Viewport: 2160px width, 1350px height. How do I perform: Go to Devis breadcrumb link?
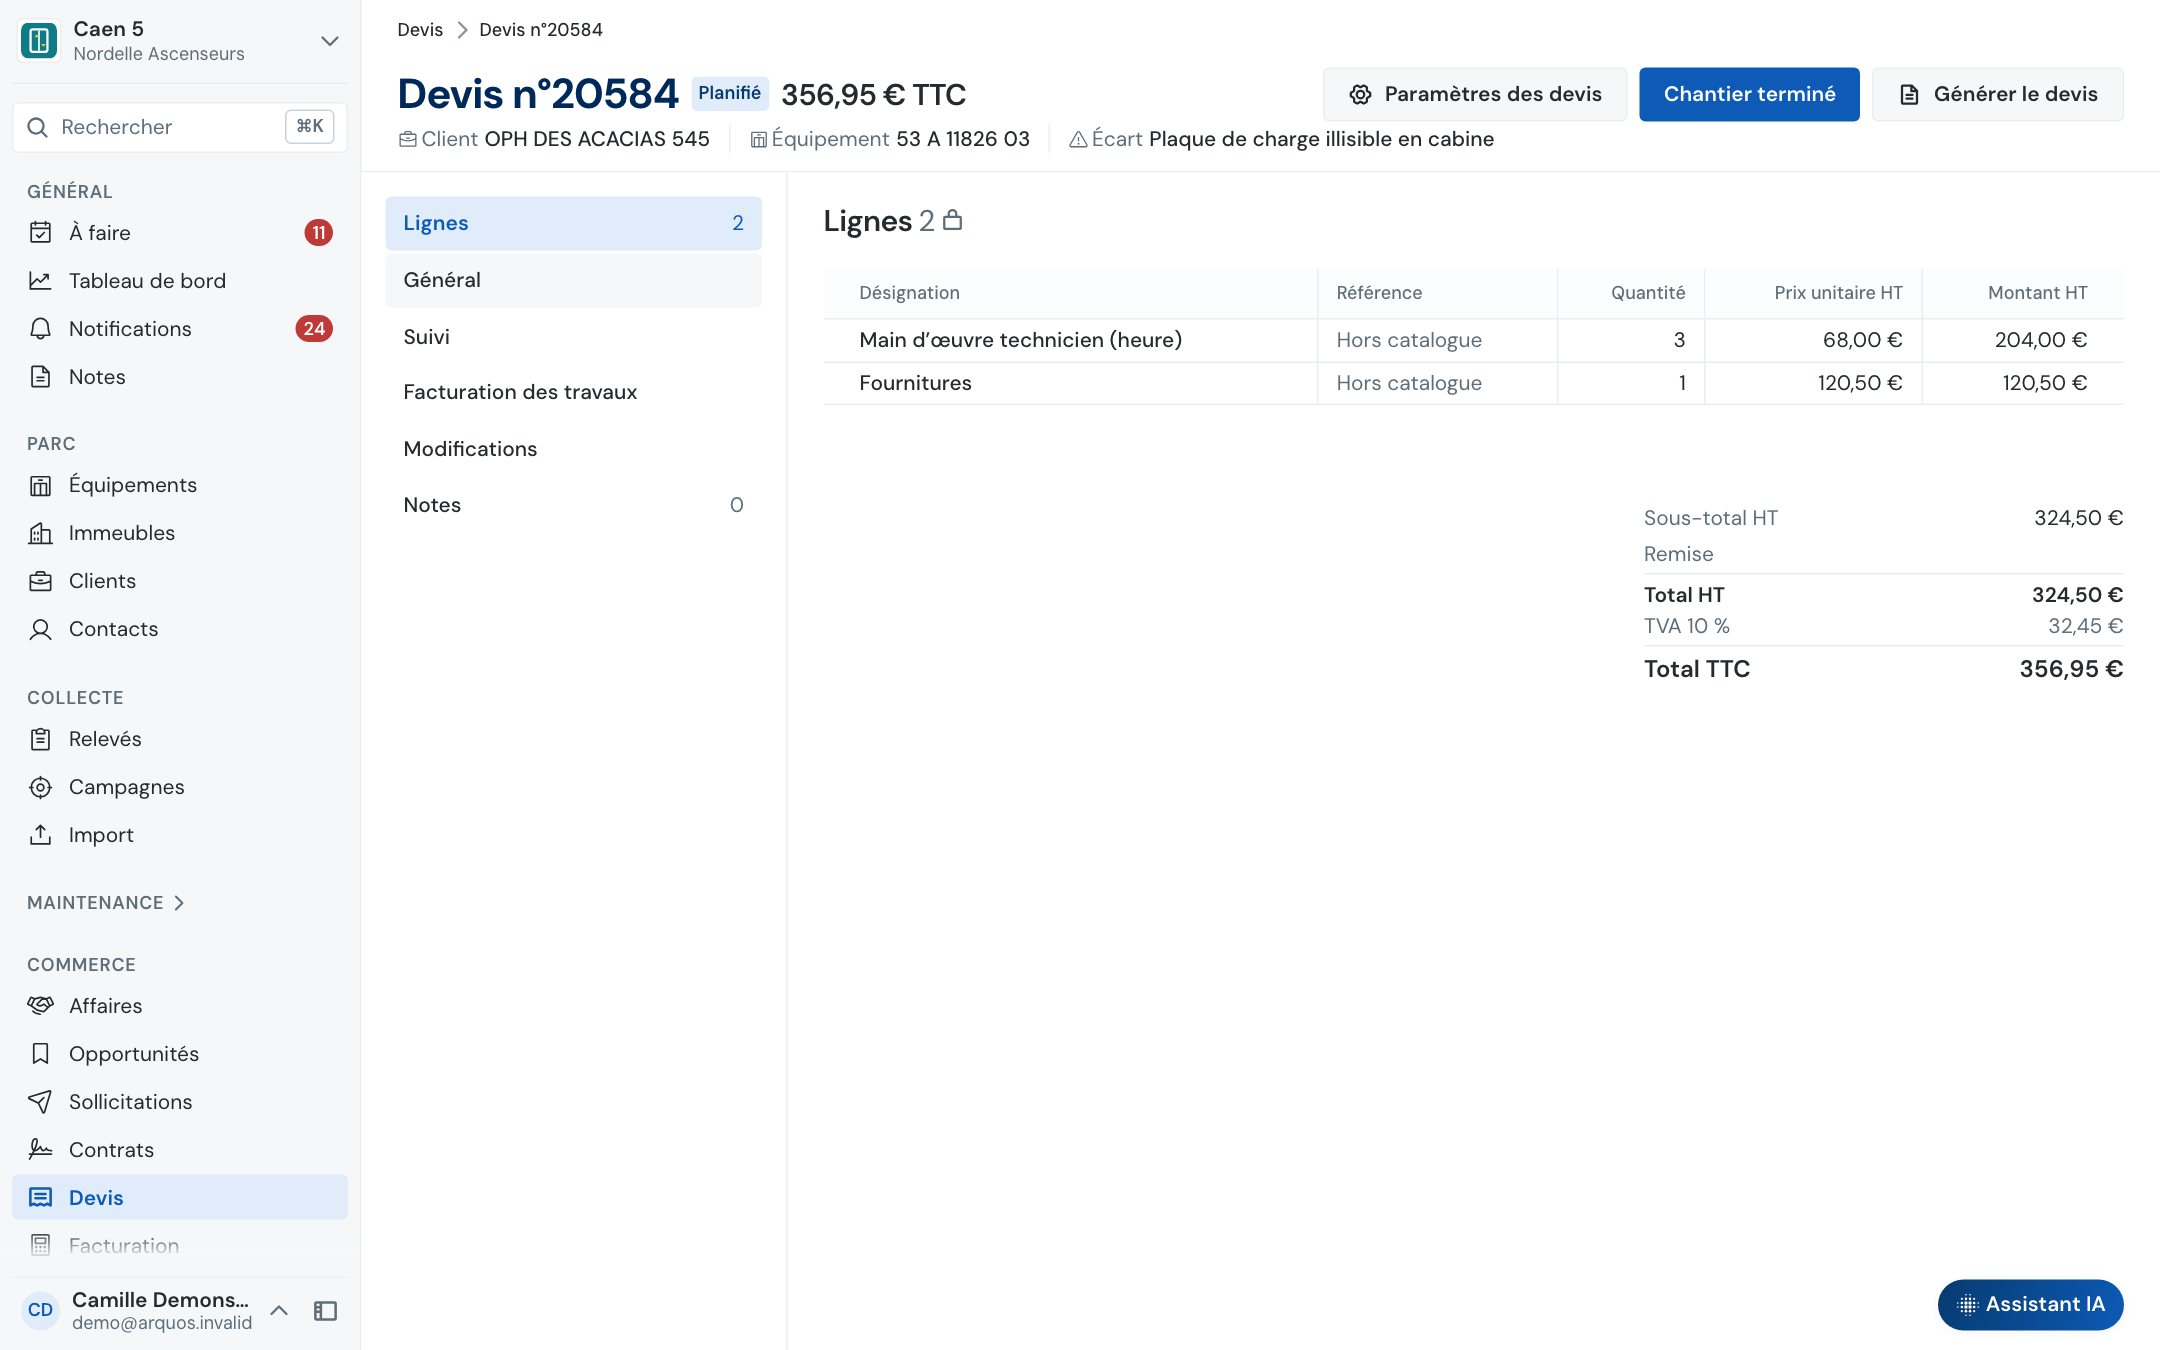(x=420, y=30)
